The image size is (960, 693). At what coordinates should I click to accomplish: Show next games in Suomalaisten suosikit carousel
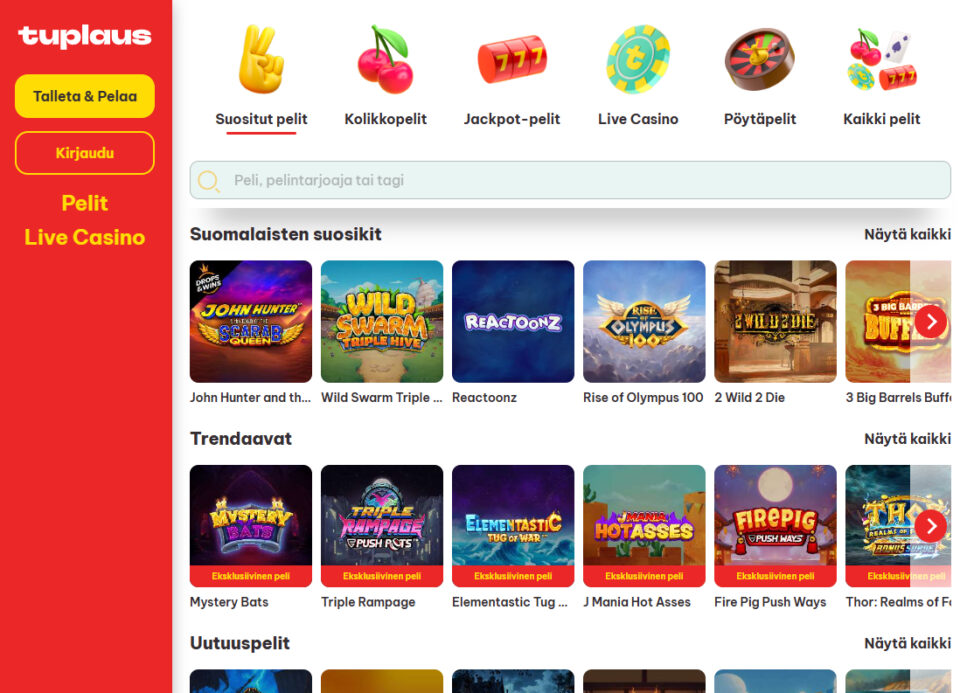click(x=931, y=321)
